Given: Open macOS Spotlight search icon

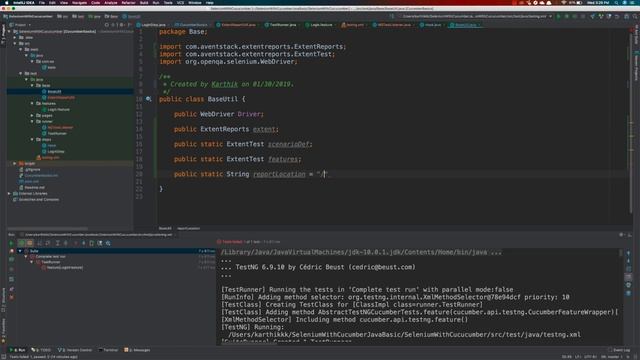Looking at the screenshot, I should 616,2.
